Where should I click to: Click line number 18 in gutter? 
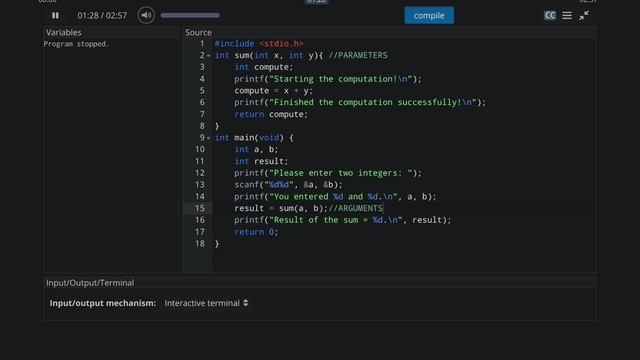coord(200,244)
